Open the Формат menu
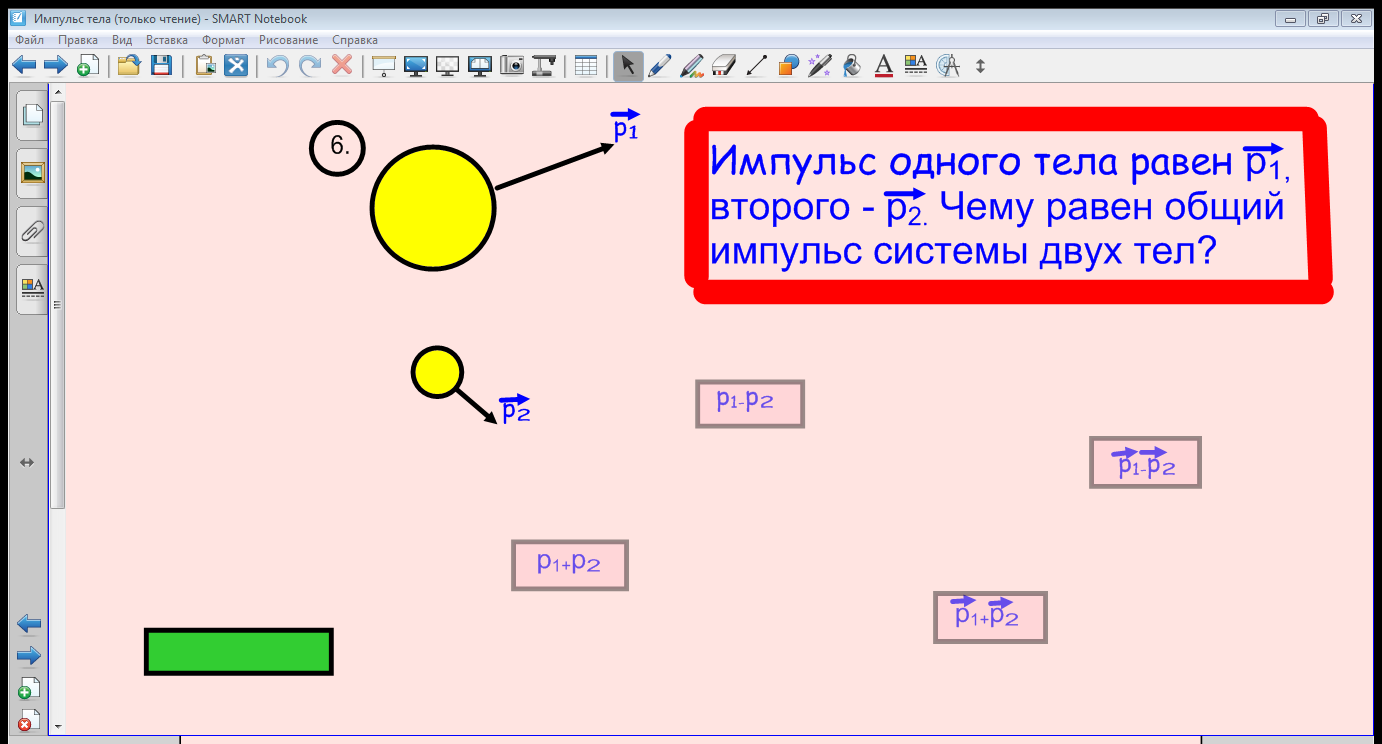This screenshot has height=744, width=1382. click(x=223, y=40)
